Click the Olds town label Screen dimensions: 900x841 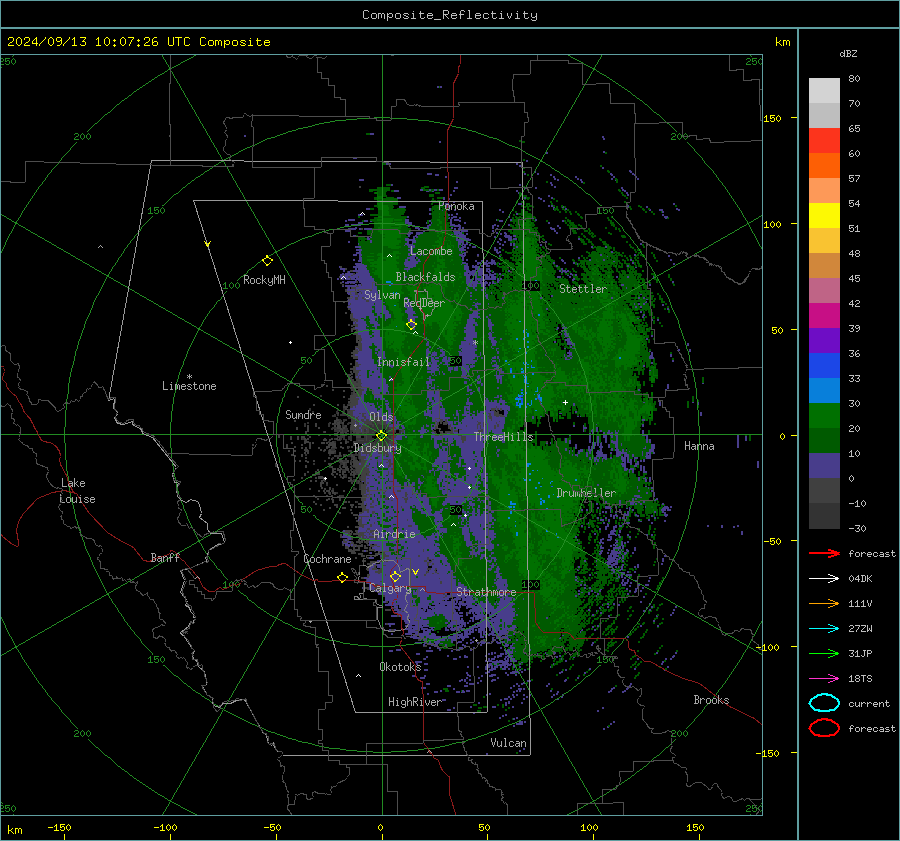point(381,417)
